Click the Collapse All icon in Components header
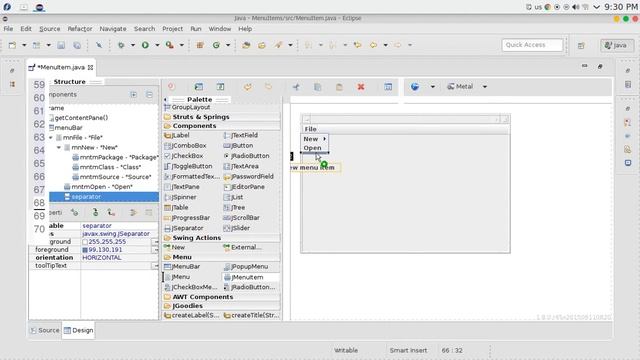This screenshot has height=360, width=640. pos(149,95)
